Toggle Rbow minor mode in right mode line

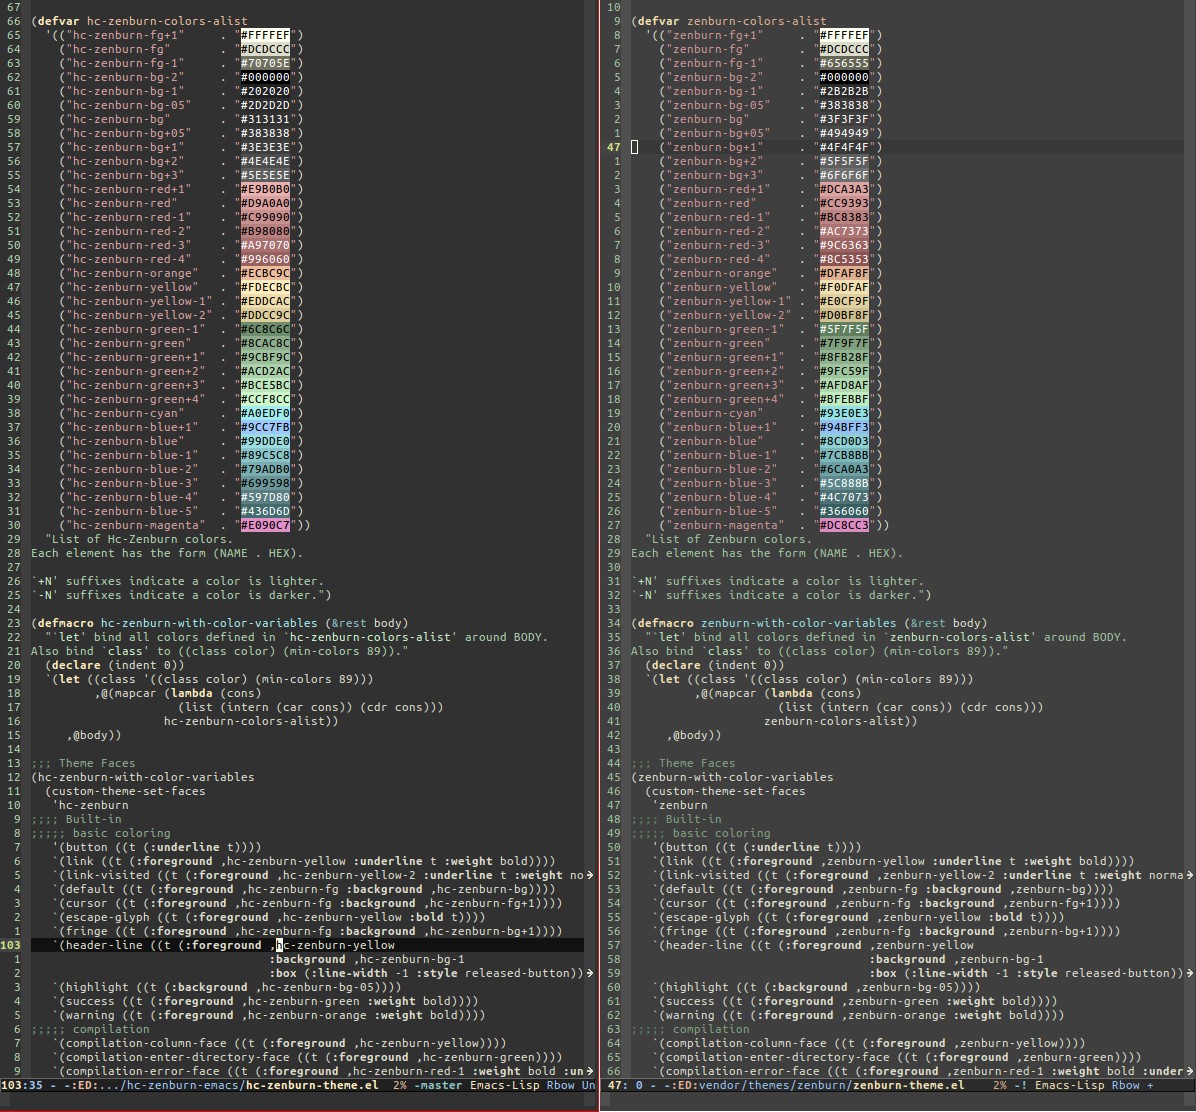1125,1085
